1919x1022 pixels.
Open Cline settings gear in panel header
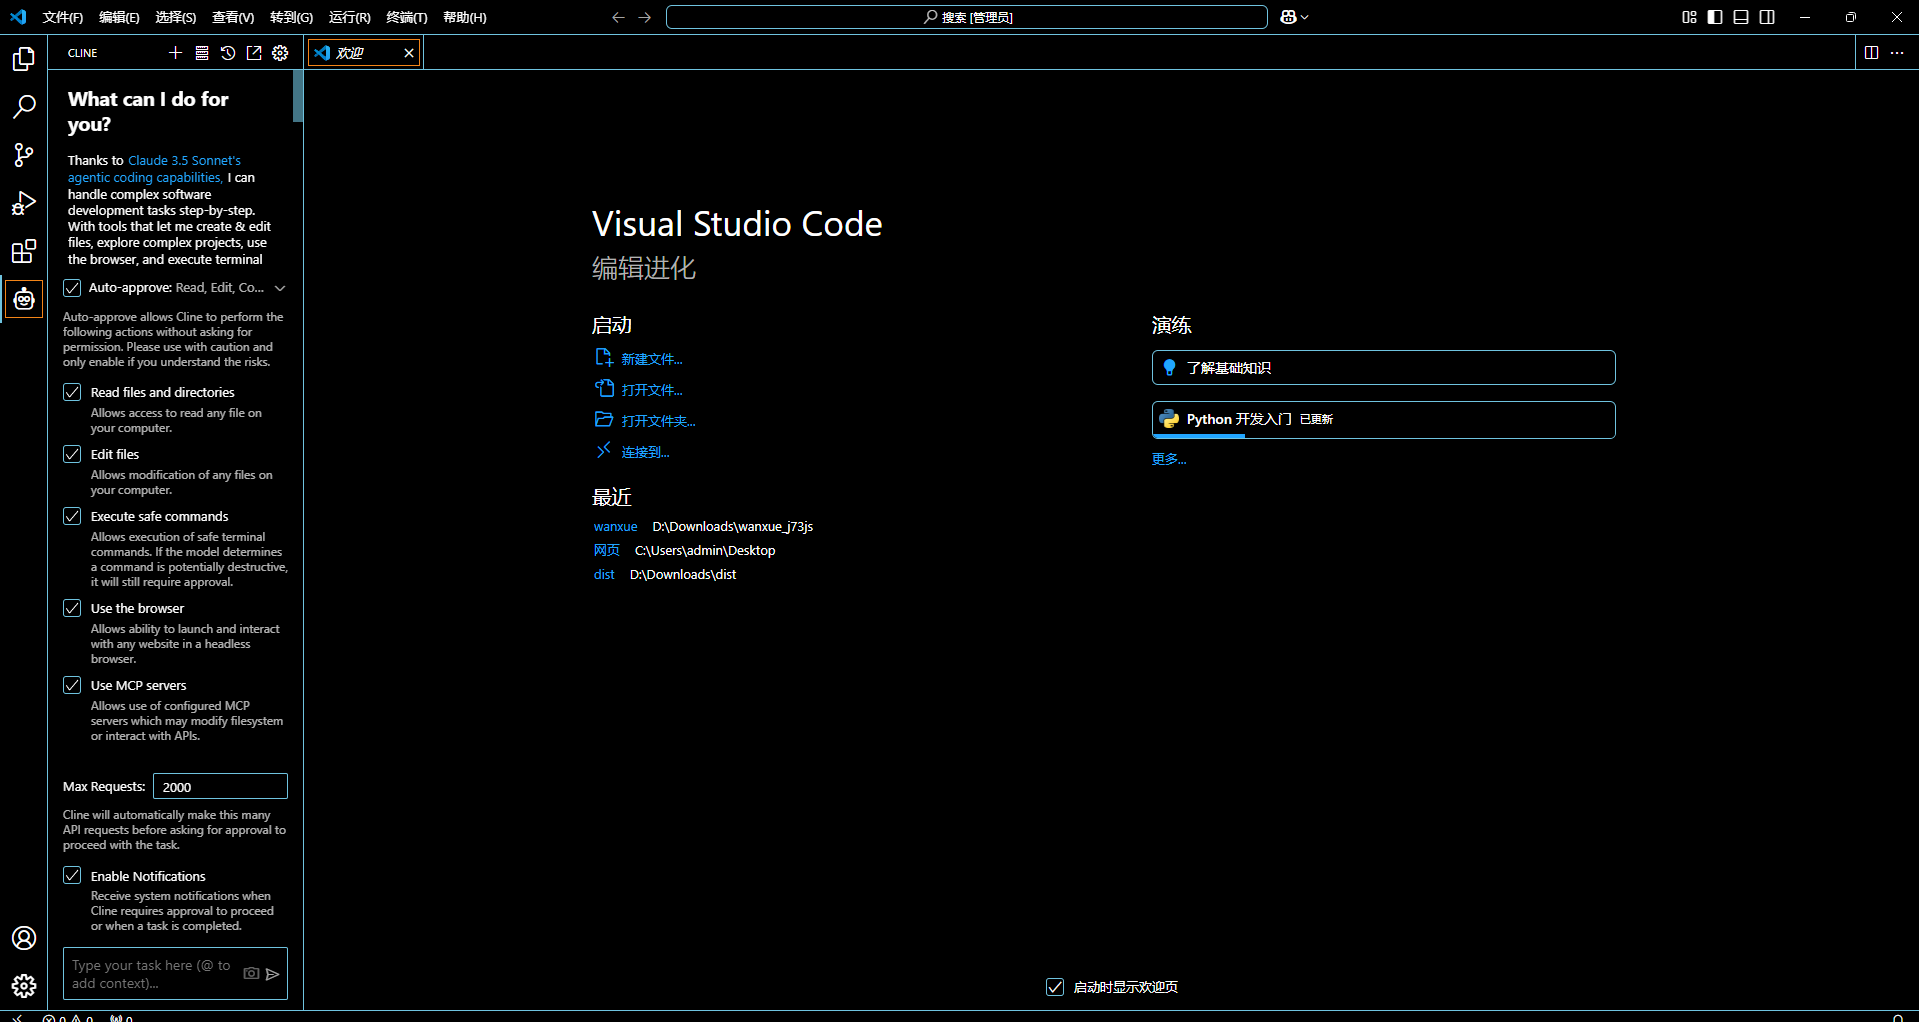280,53
